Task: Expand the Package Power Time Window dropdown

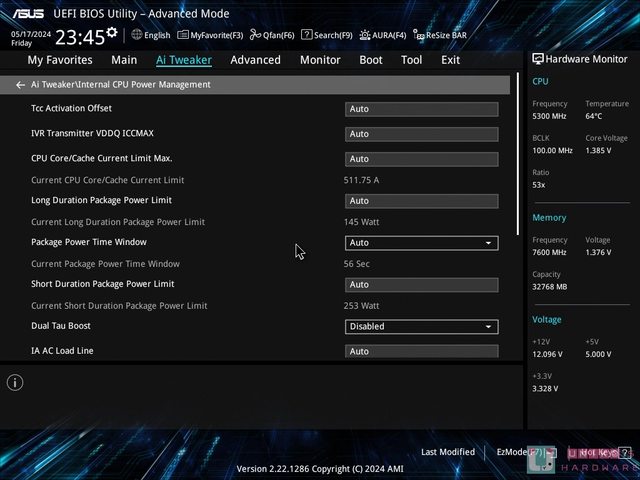Action: coord(421,243)
